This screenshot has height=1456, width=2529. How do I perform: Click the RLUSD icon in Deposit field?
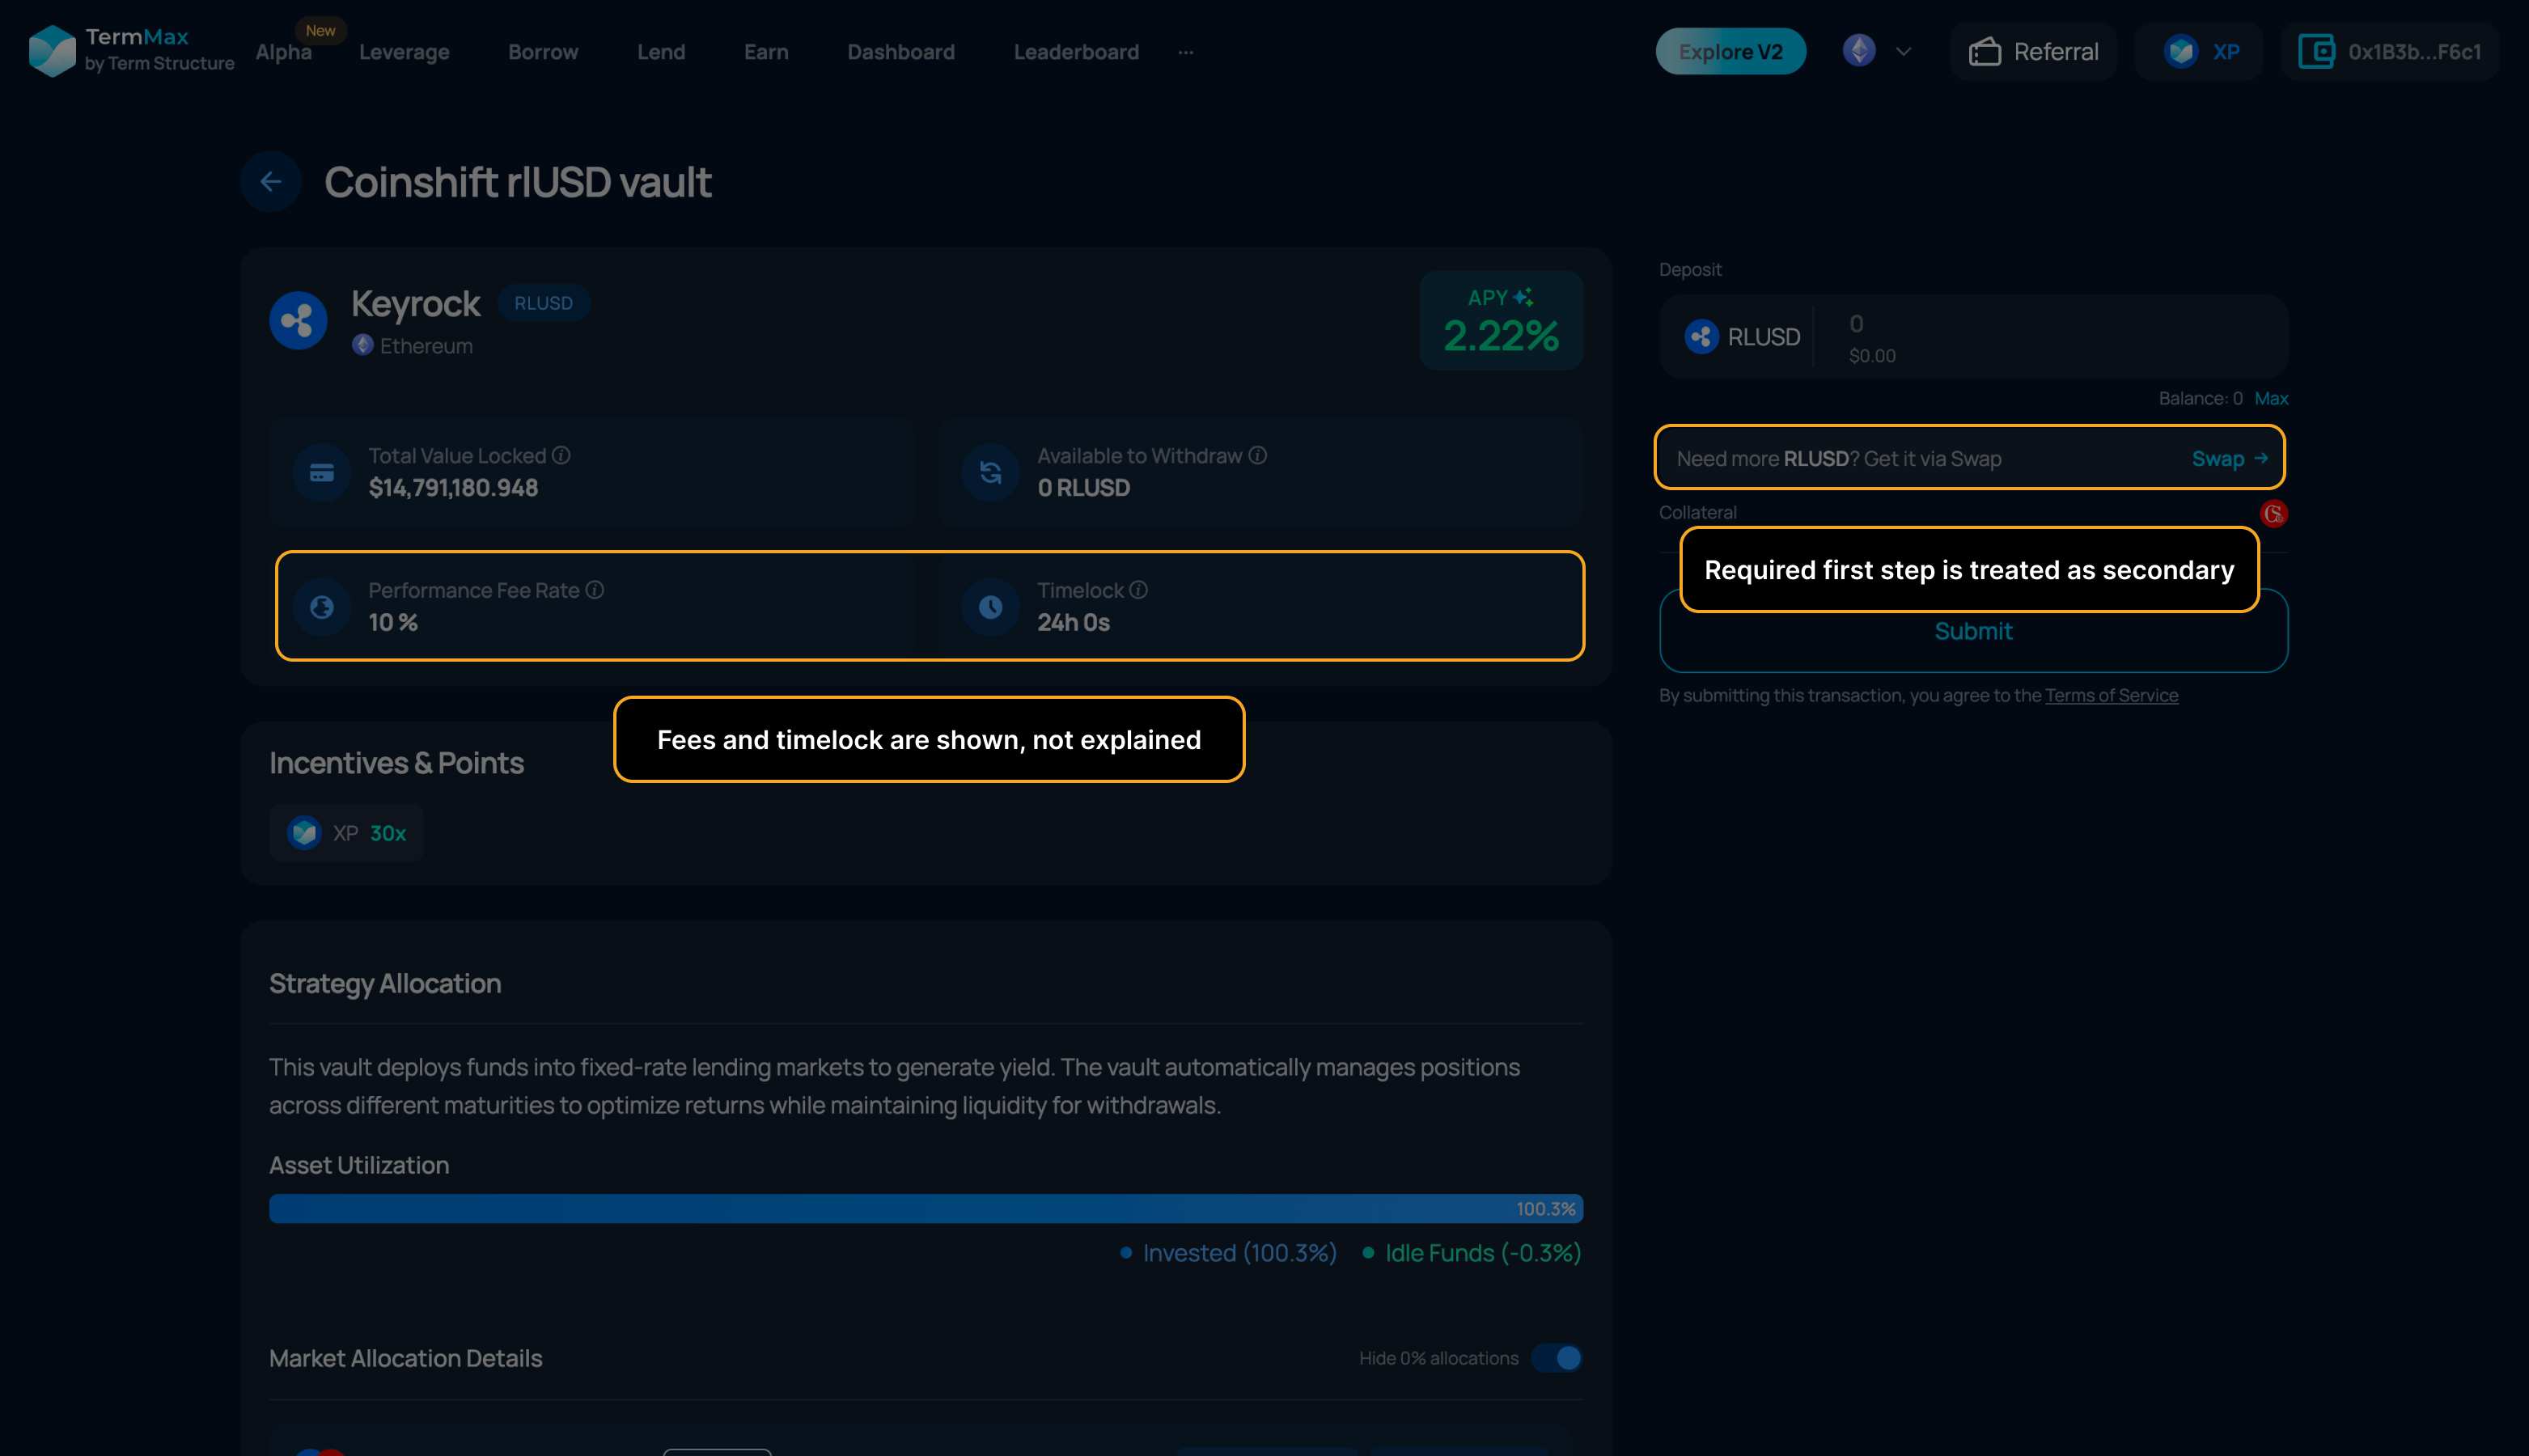tap(1701, 337)
